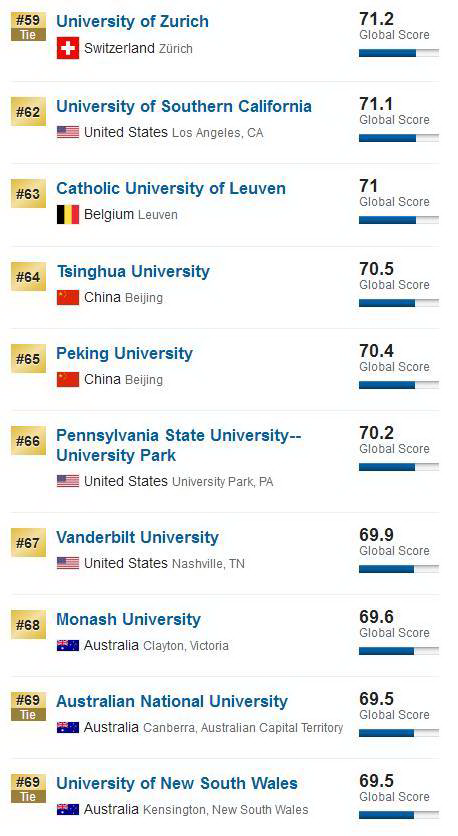This screenshot has height=836, width=458.
Task: Click the Switzerland flag icon
Action: point(68,48)
